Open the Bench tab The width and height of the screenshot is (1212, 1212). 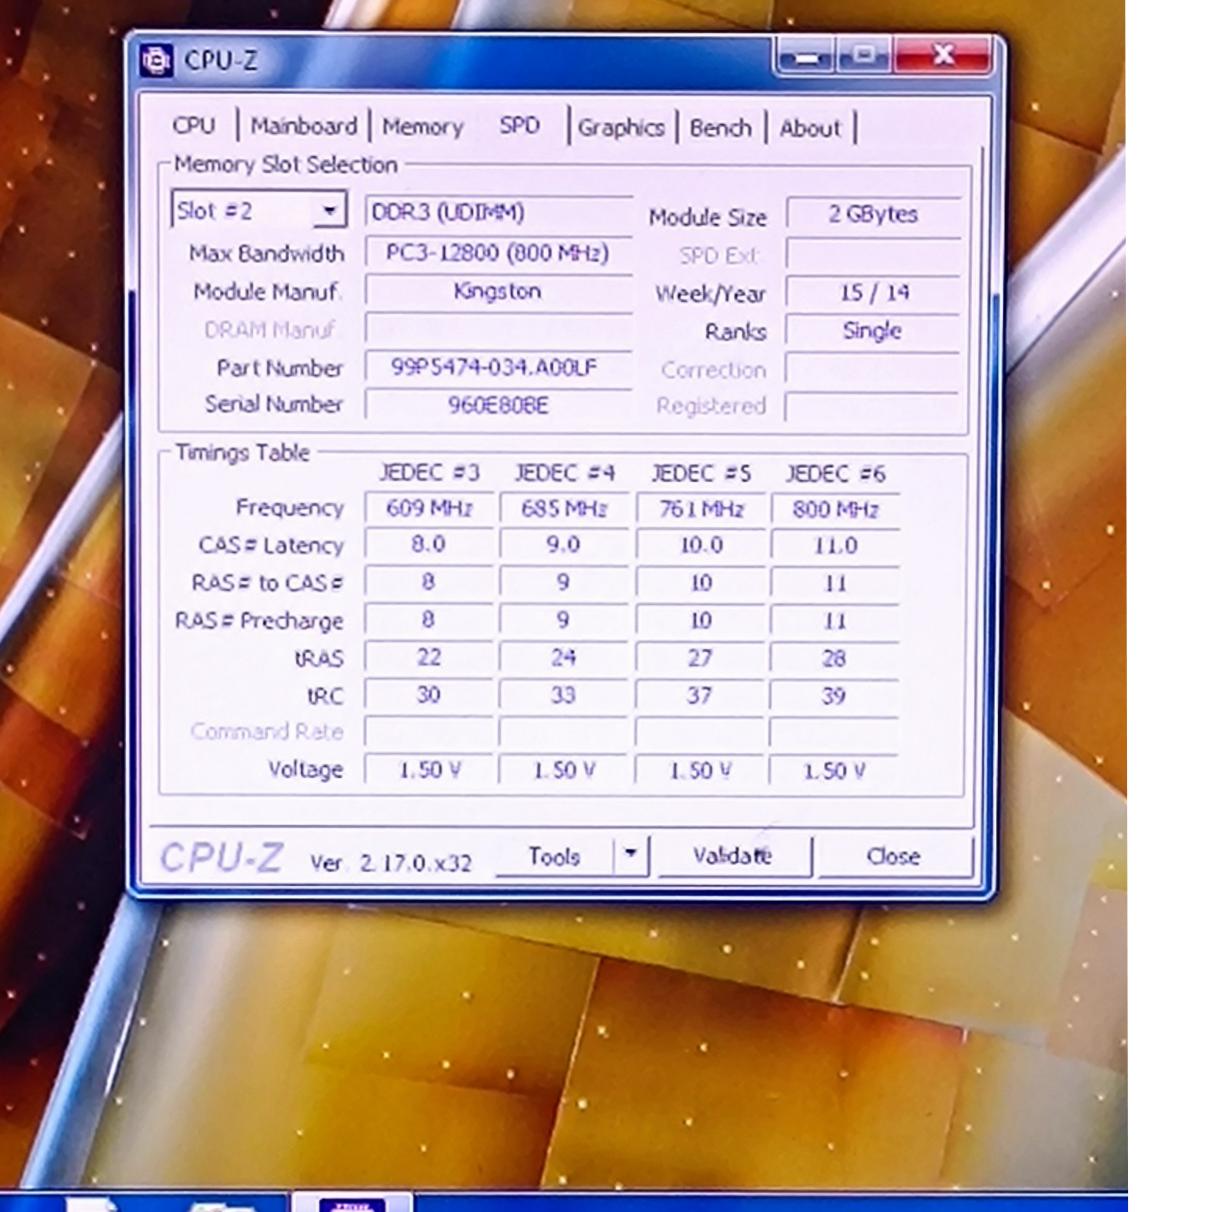[720, 128]
